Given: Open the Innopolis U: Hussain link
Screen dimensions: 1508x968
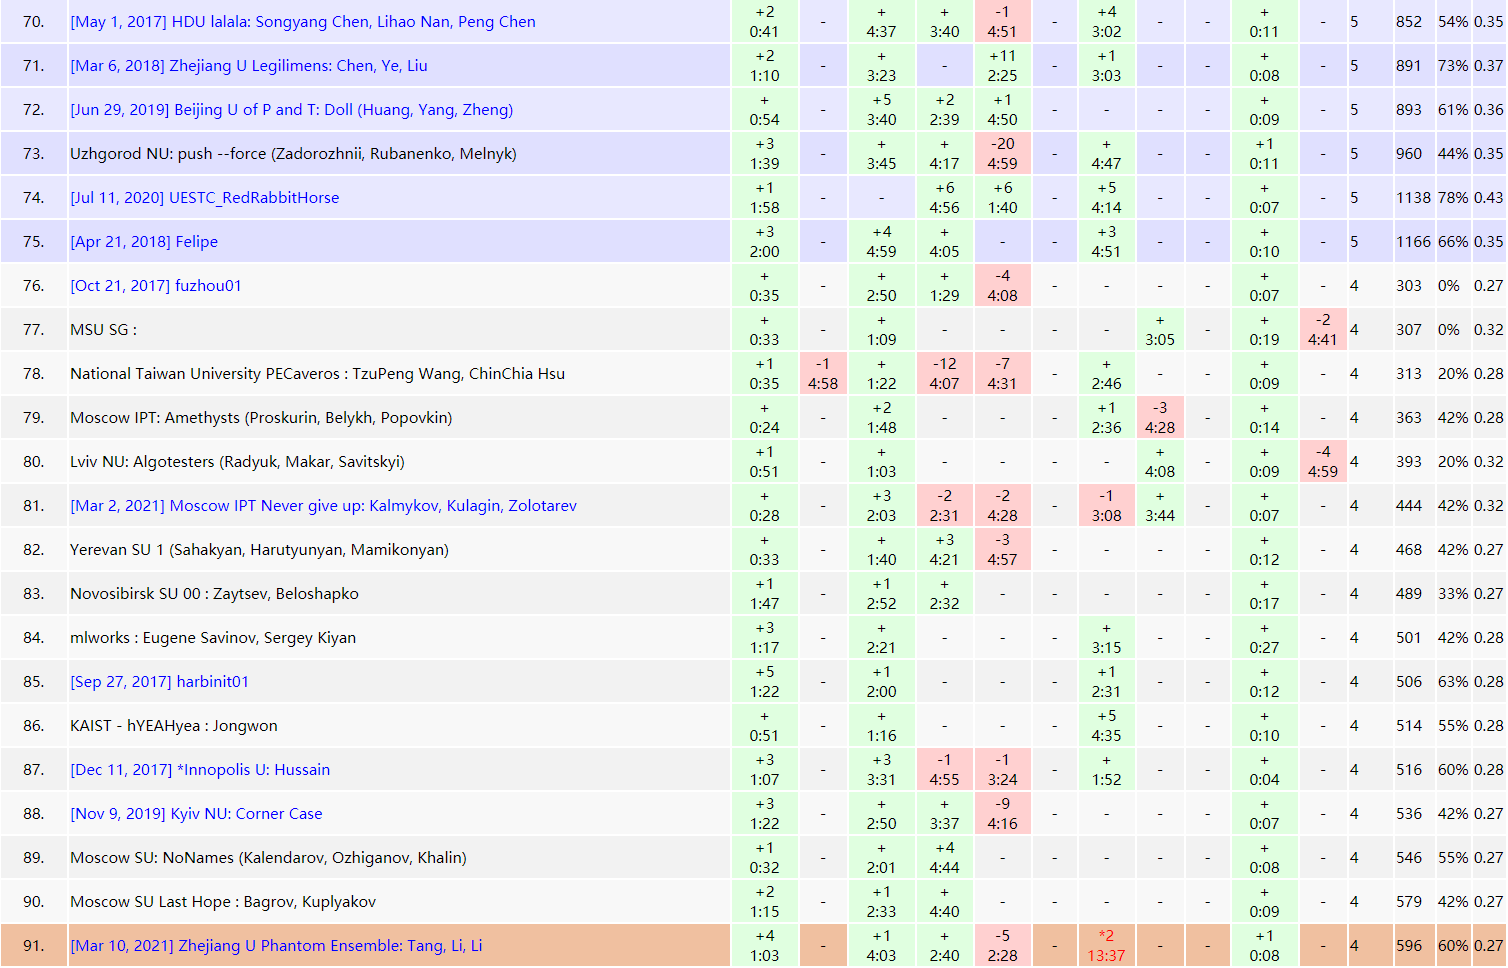Looking at the screenshot, I should (200, 770).
